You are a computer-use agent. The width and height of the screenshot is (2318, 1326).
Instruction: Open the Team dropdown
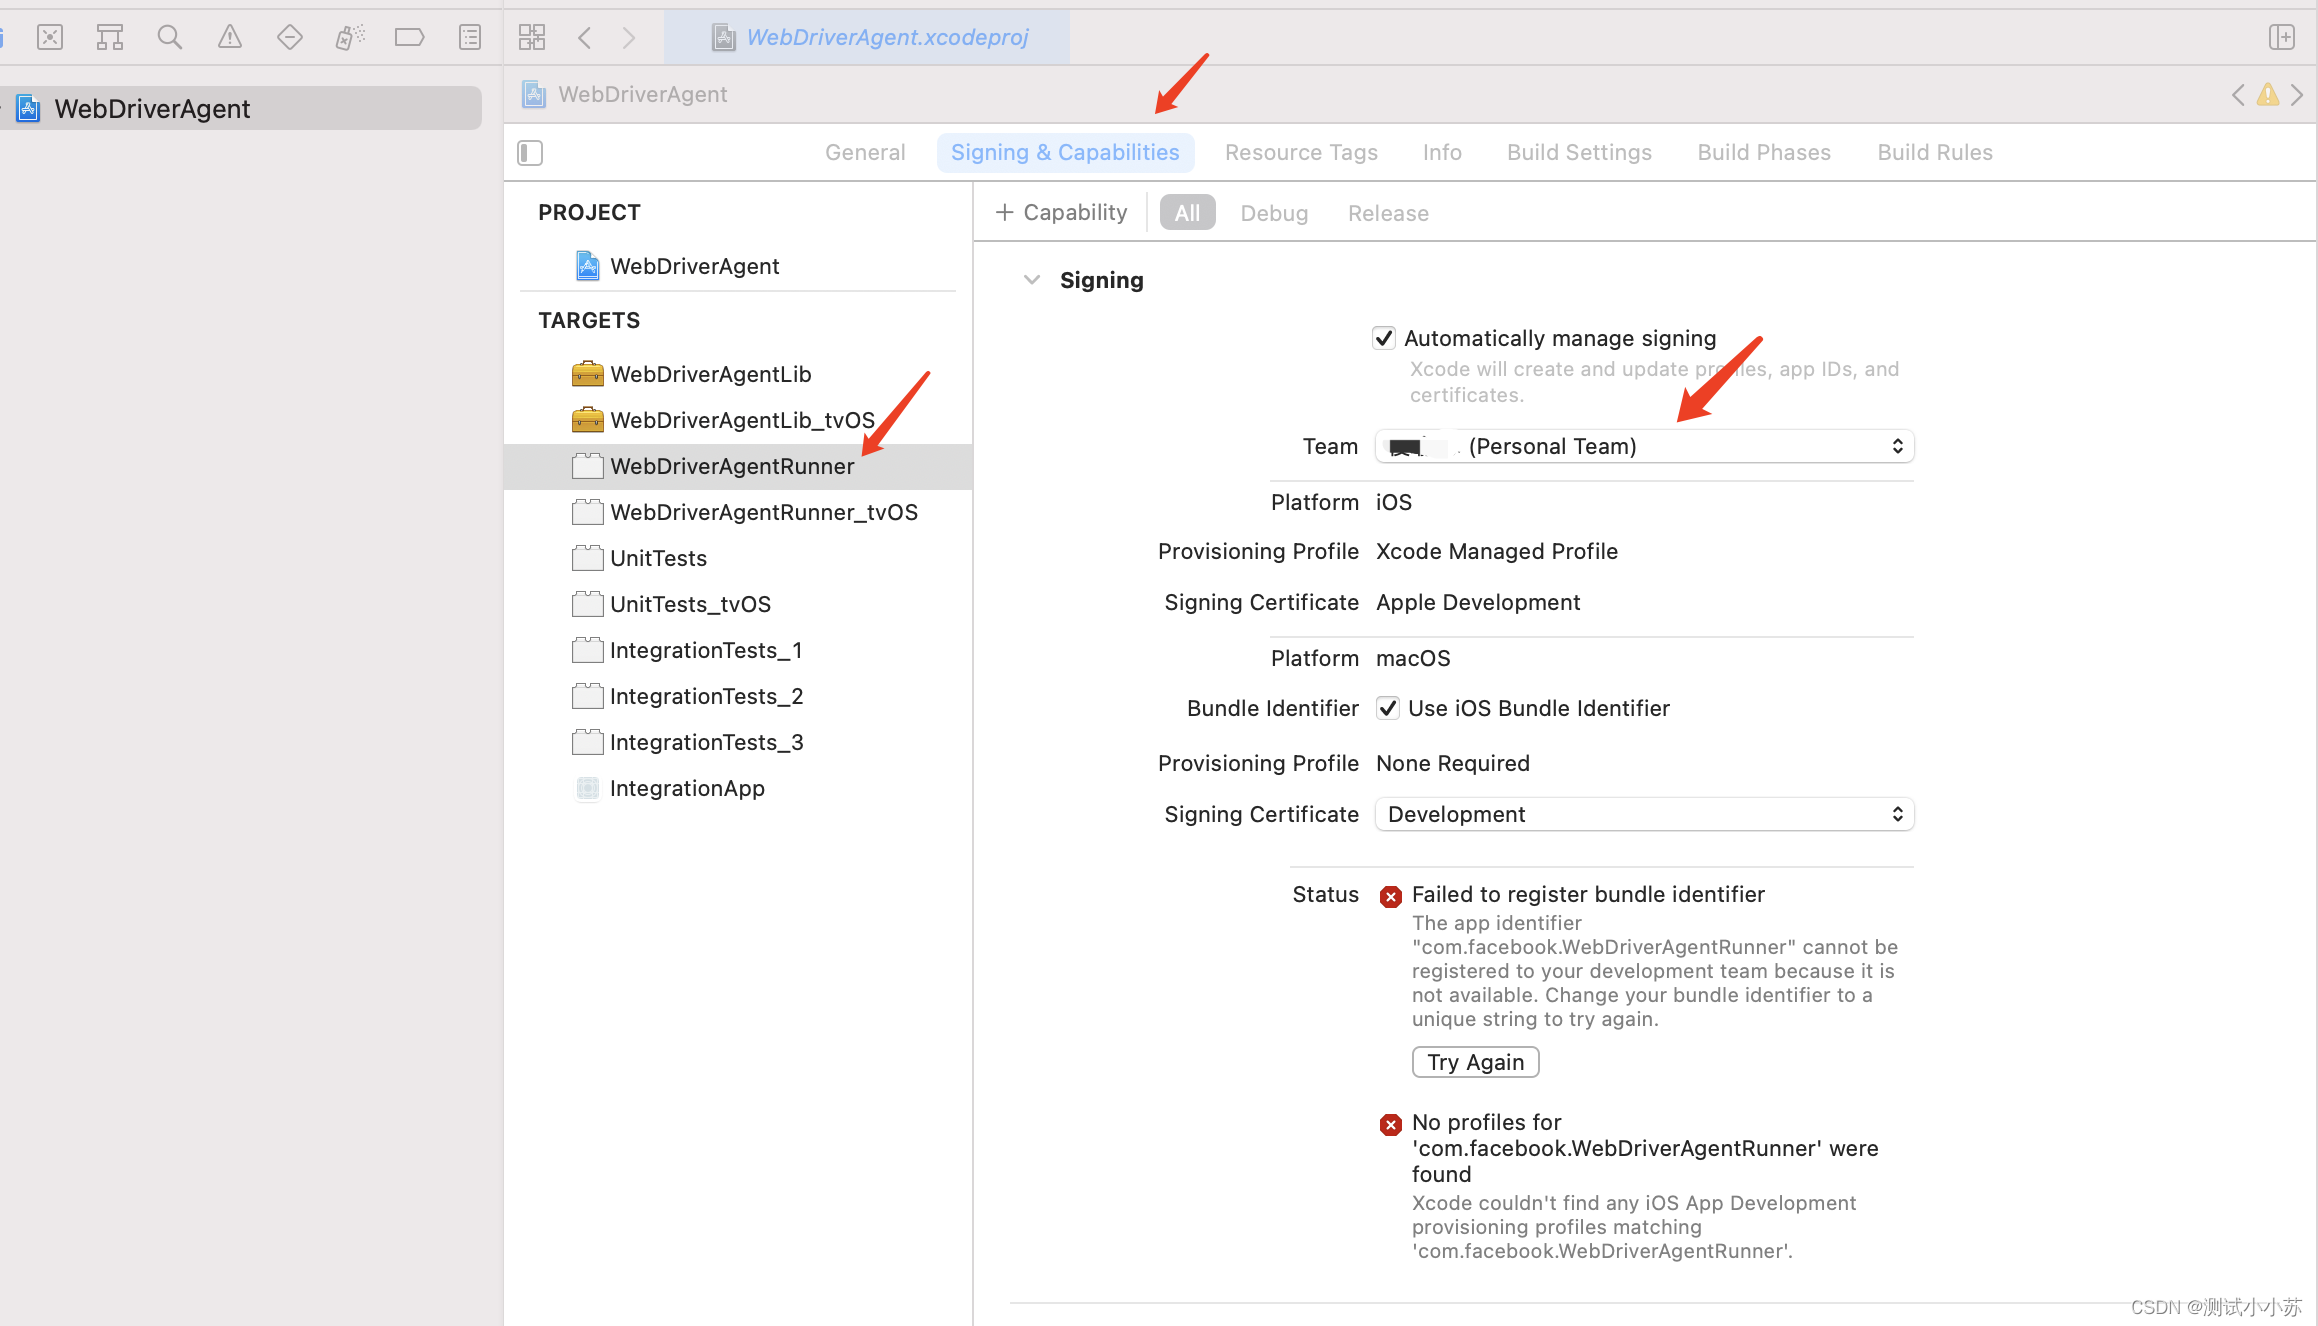pyautogui.click(x=1644, y=446)
